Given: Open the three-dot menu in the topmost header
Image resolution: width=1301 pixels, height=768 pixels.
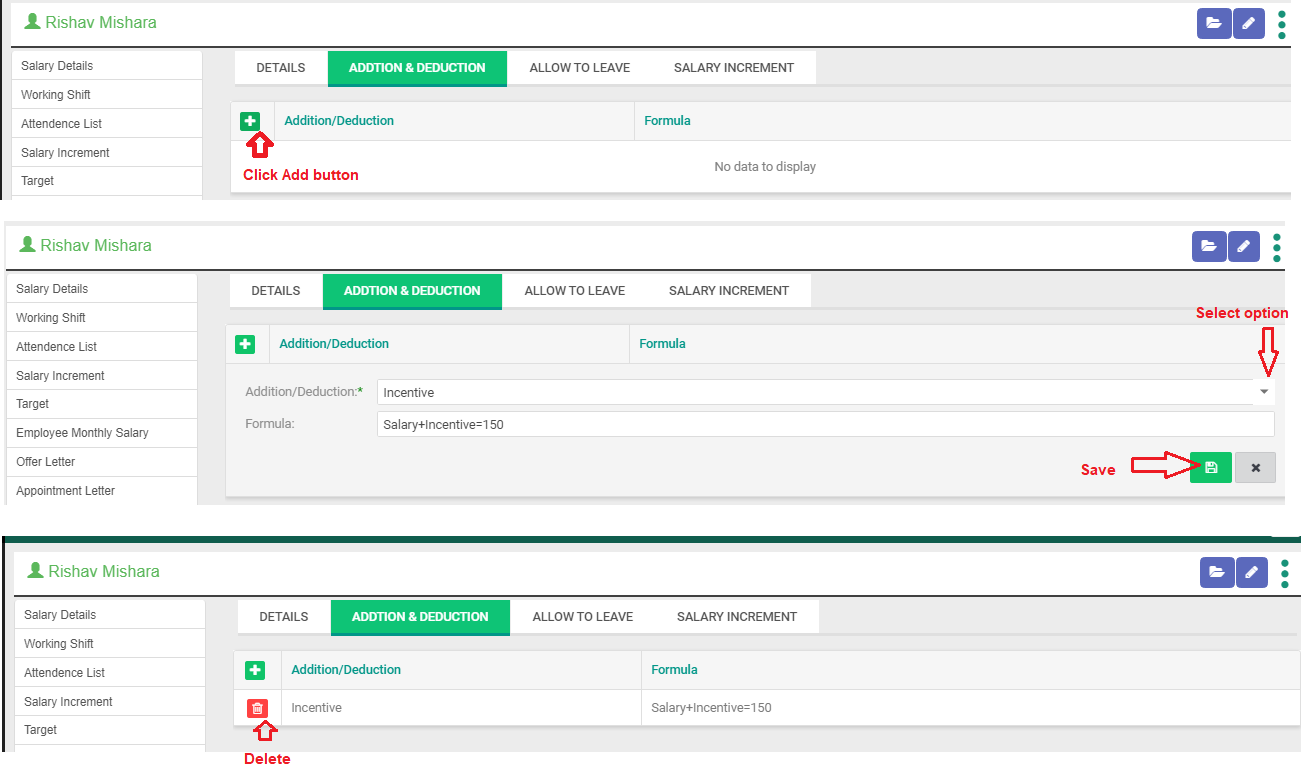Looking at the screenshot, I should (x=1281, y=24).
